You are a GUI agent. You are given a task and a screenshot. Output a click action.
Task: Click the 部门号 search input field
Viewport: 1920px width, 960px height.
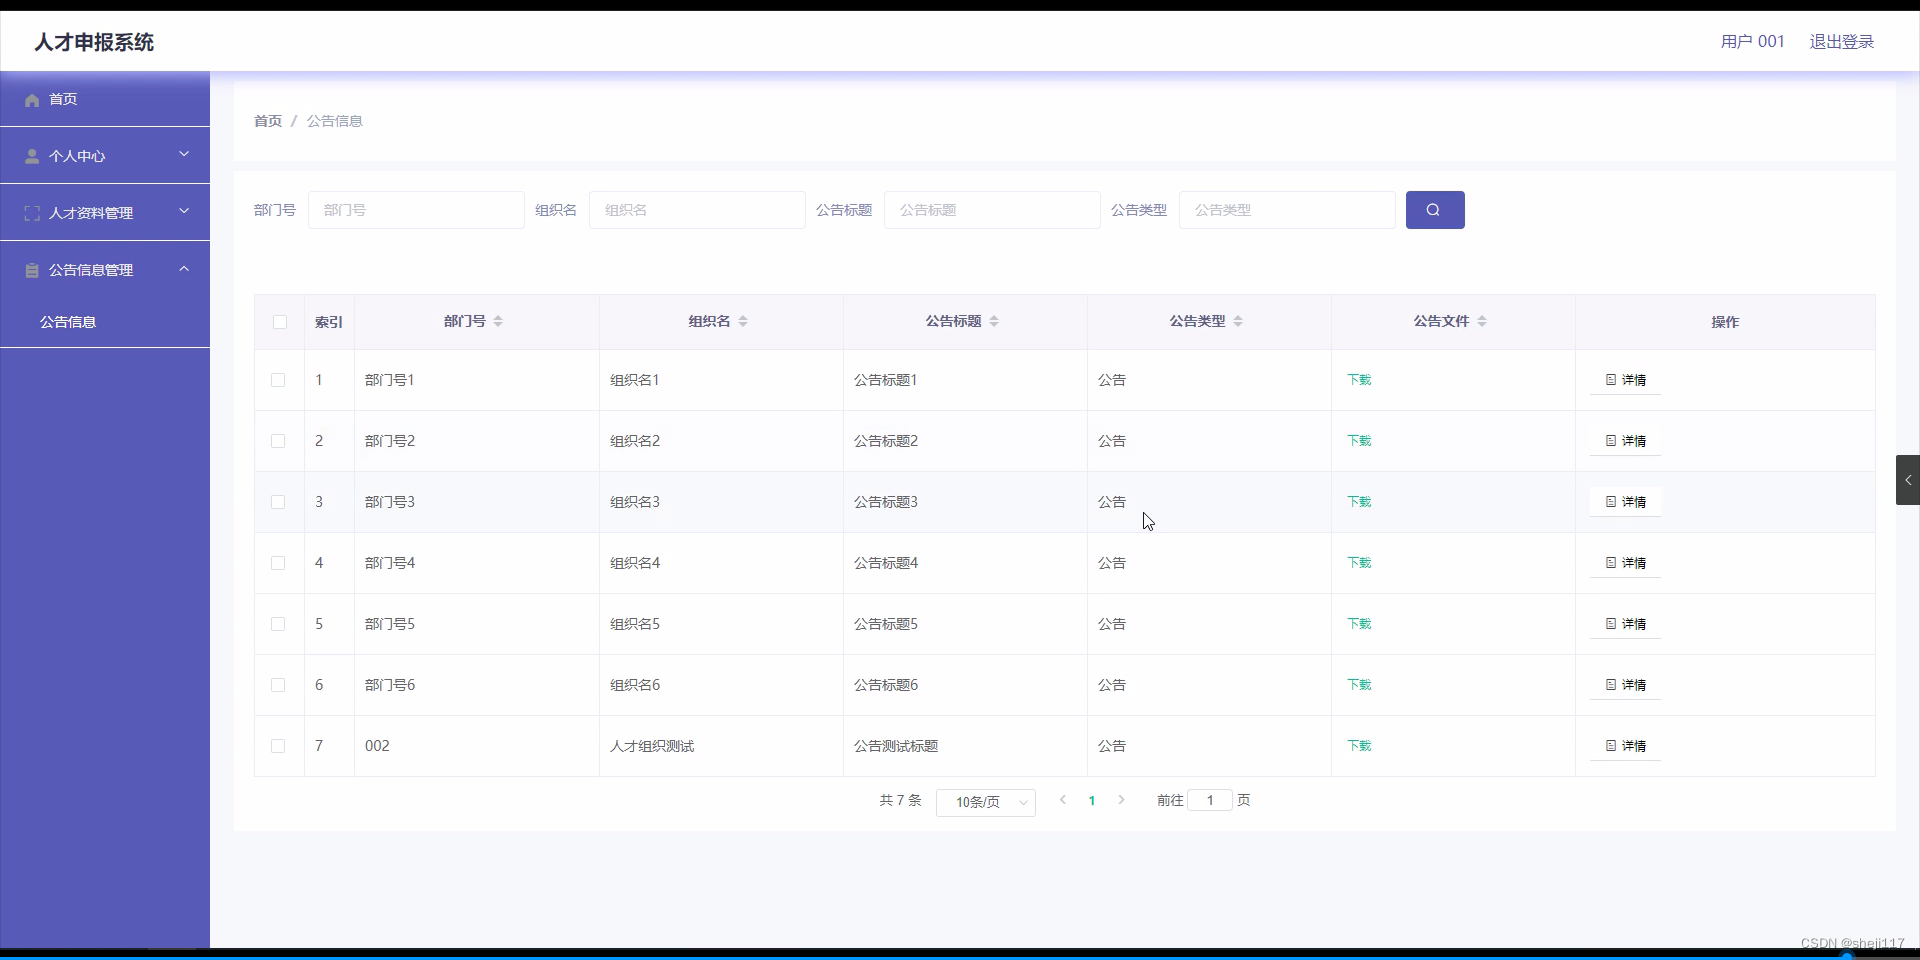click(x=415, y=210)
